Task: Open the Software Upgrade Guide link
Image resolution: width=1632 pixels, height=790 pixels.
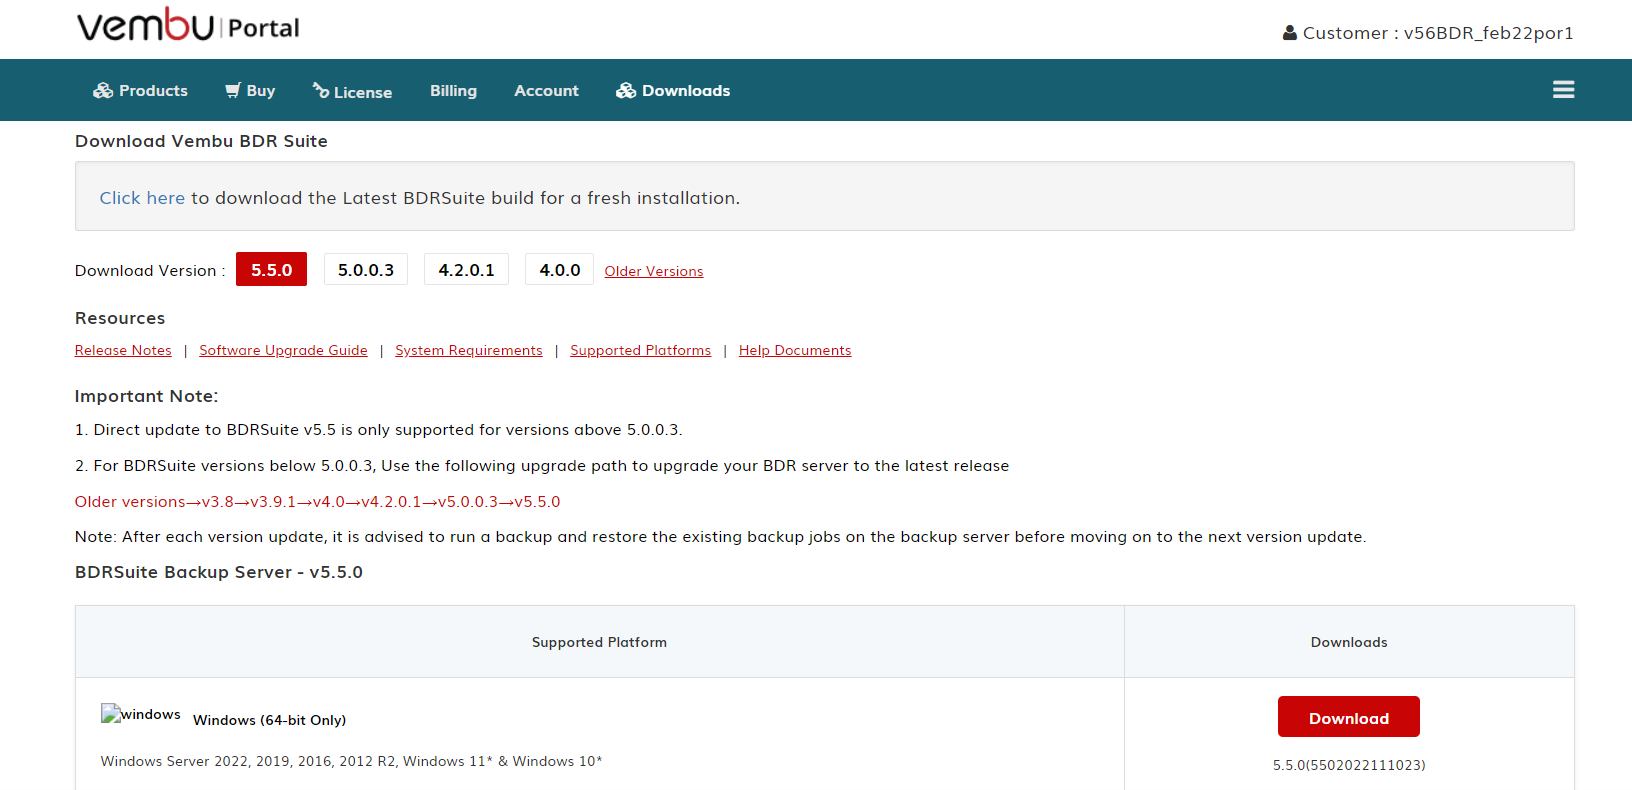Action: pyautogui.click(x=283, y=350)
